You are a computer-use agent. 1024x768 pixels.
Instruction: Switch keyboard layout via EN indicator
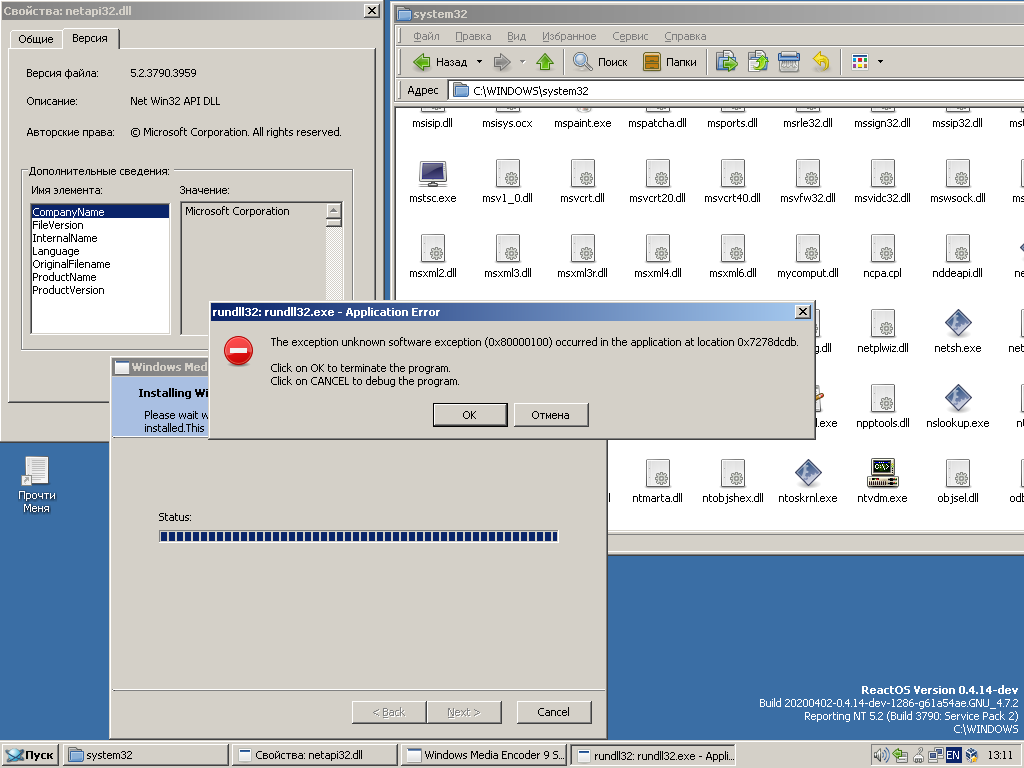coord(953,756)
